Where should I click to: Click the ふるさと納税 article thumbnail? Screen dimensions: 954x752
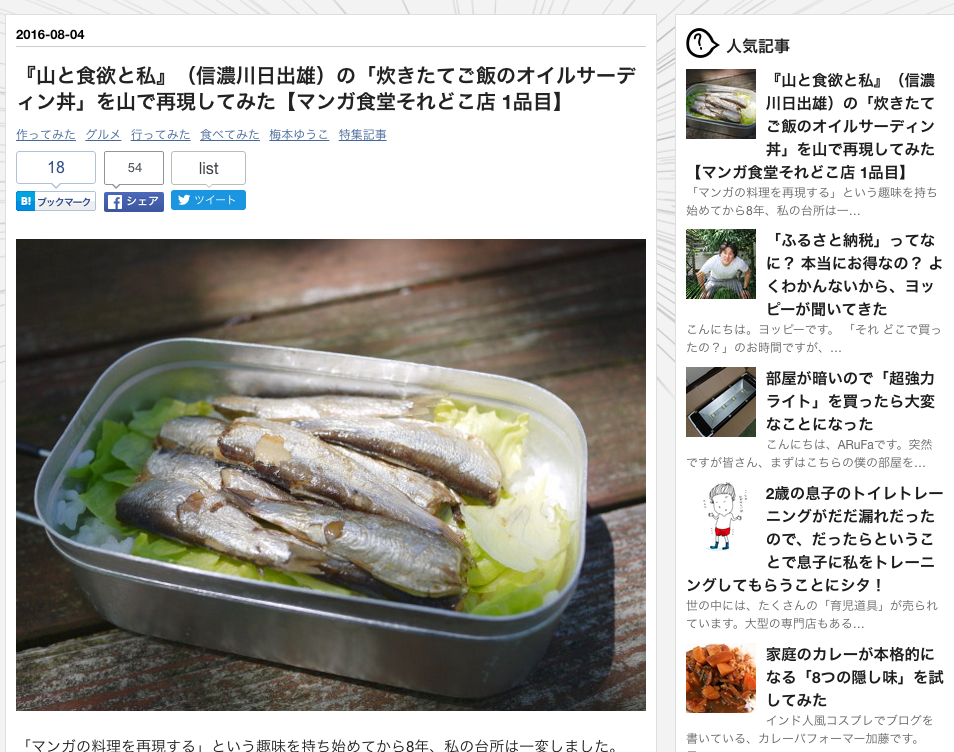click(x=721, y=264)
